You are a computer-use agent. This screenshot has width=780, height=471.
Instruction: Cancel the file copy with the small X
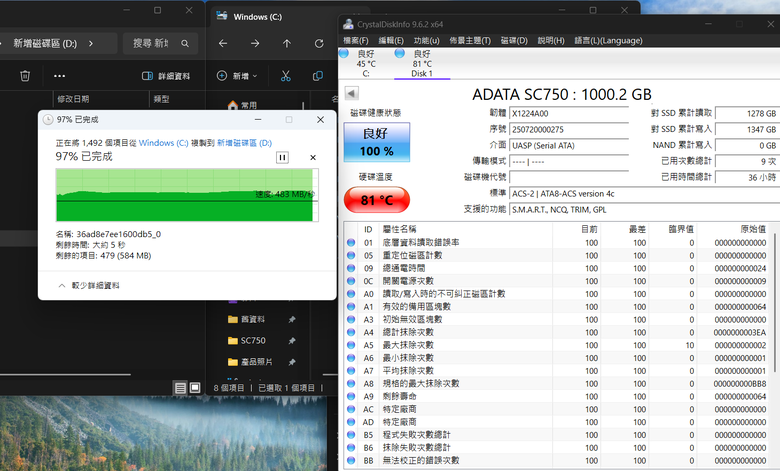(x=313, y=158)
